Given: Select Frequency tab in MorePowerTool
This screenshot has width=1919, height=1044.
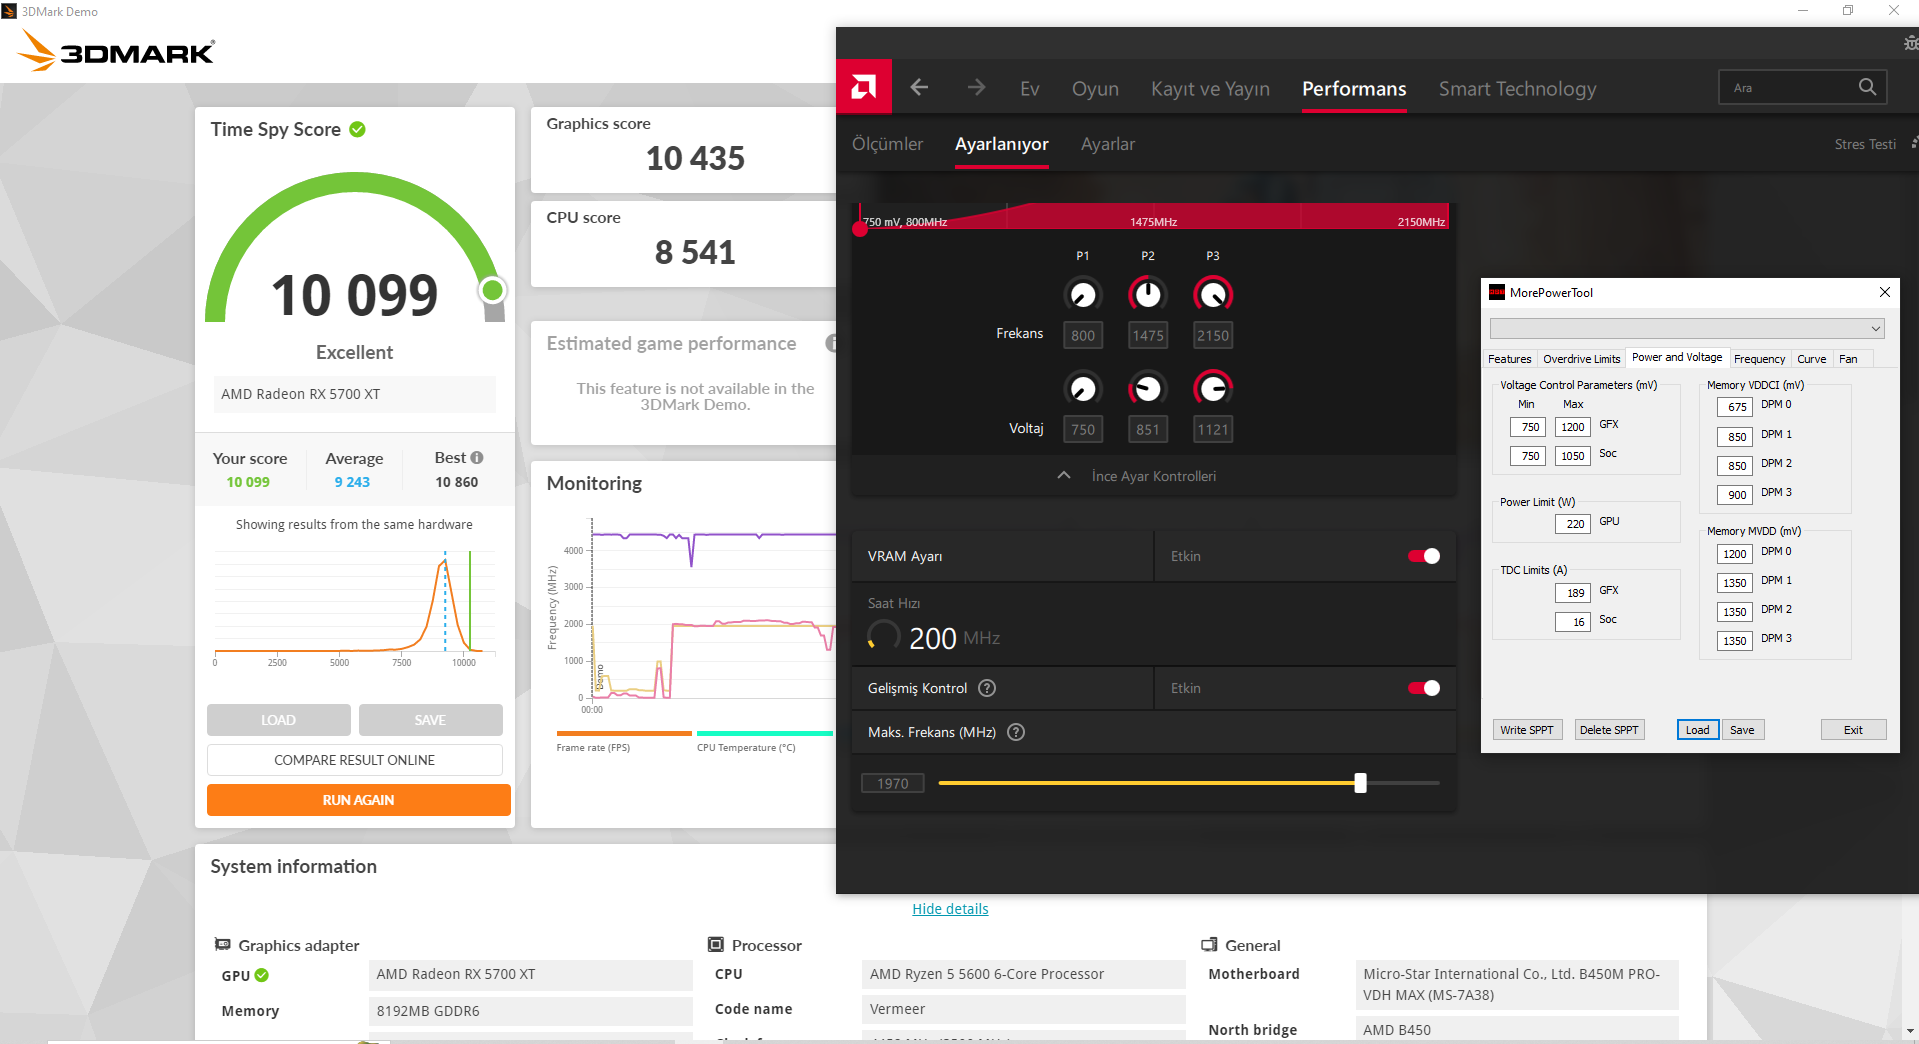Looking at the screenshot, I should tap(1759, 359).
